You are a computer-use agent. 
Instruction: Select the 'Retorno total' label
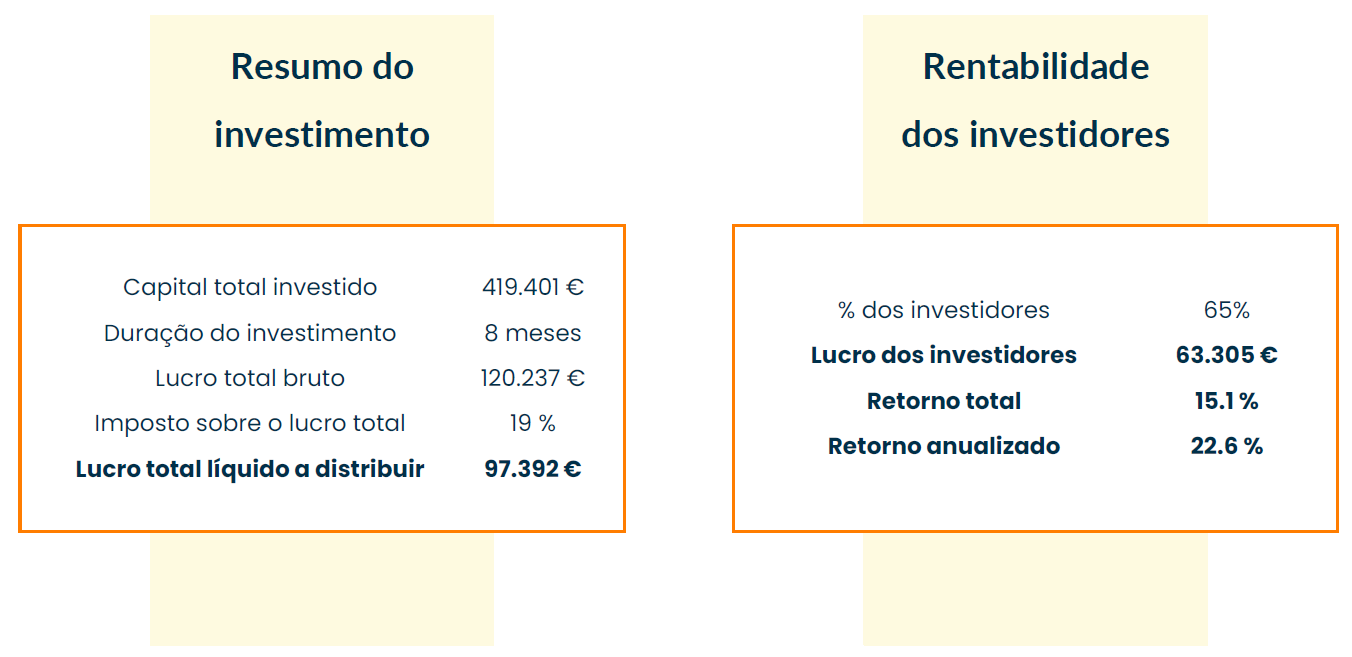coord(943,401)
